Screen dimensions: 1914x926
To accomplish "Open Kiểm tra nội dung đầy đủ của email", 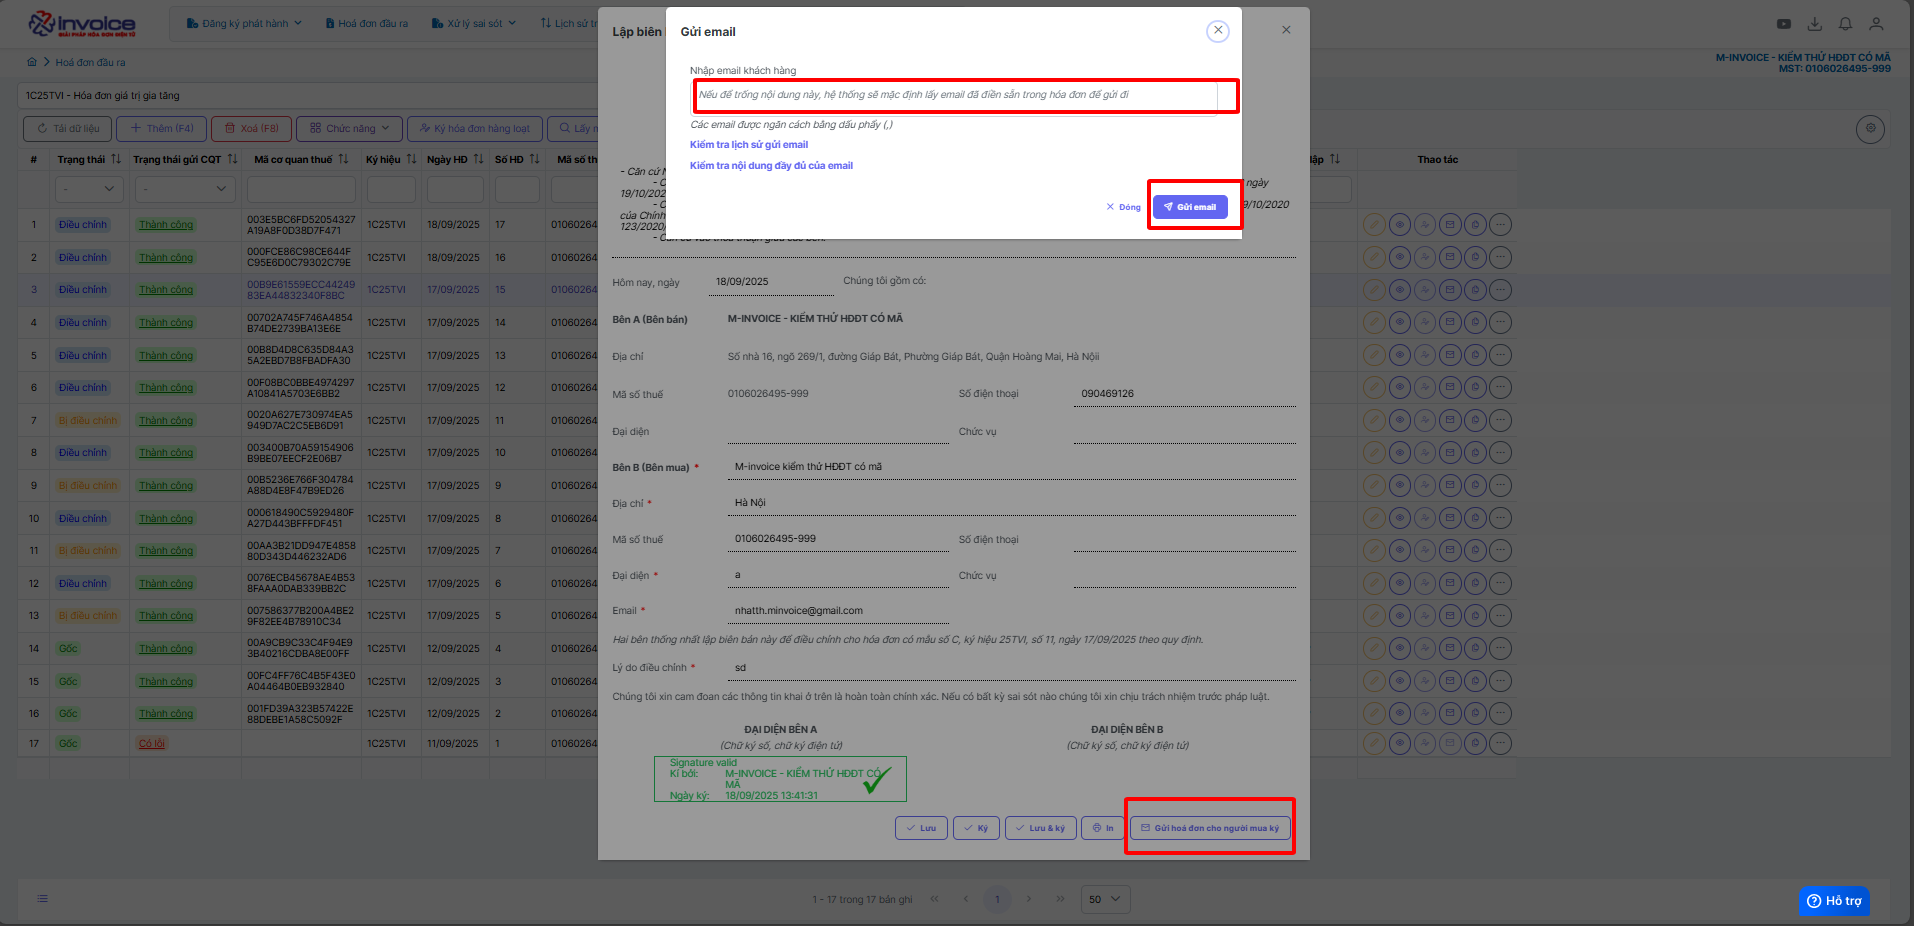I will (771, 166).
